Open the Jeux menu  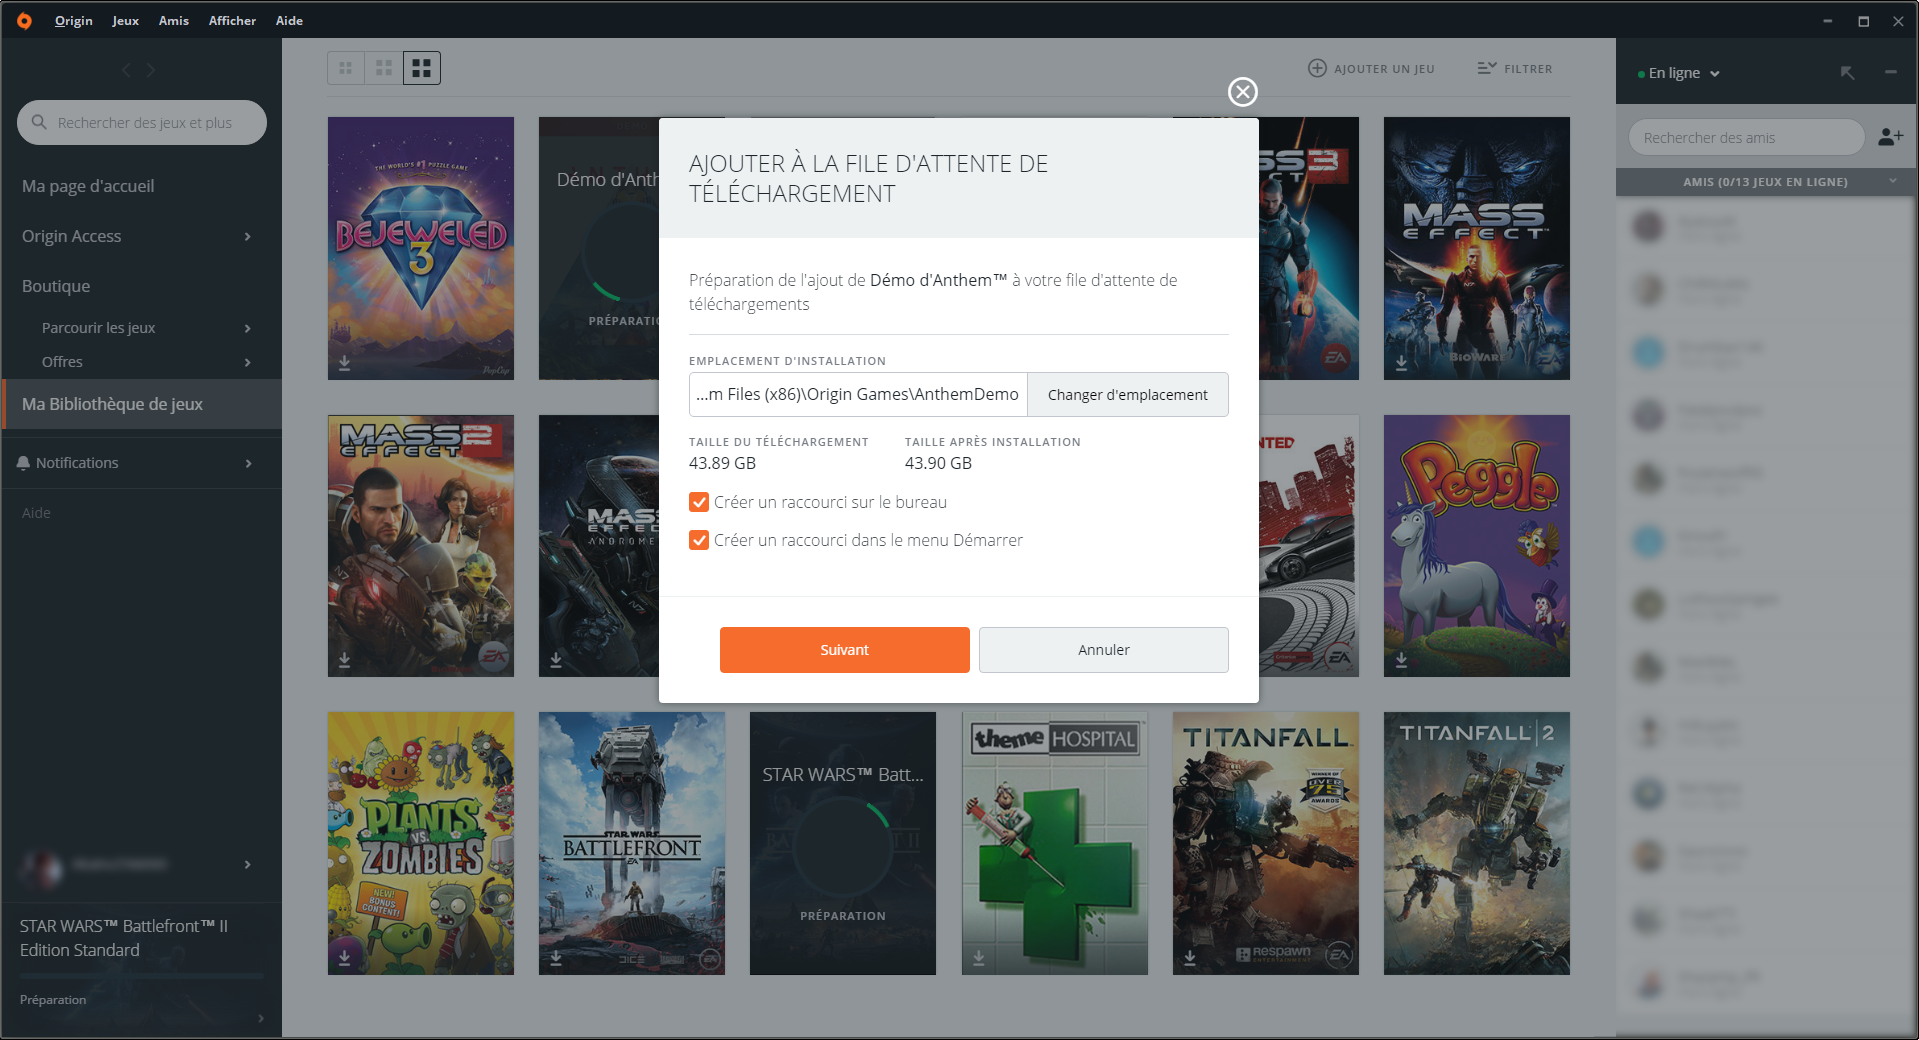(x=125, y=21)
